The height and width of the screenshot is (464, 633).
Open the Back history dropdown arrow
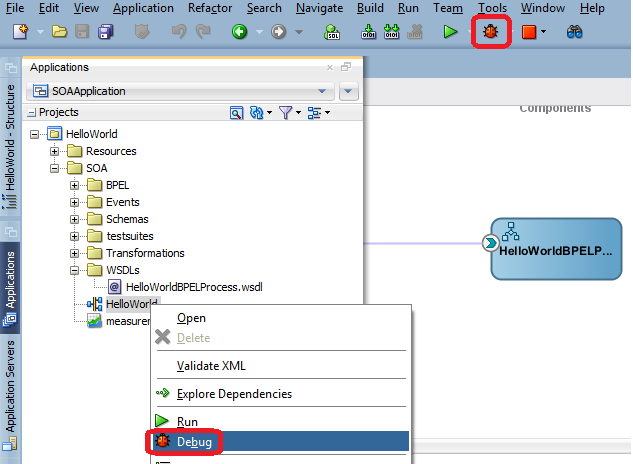pyautogui.click(x=259, y=32)
